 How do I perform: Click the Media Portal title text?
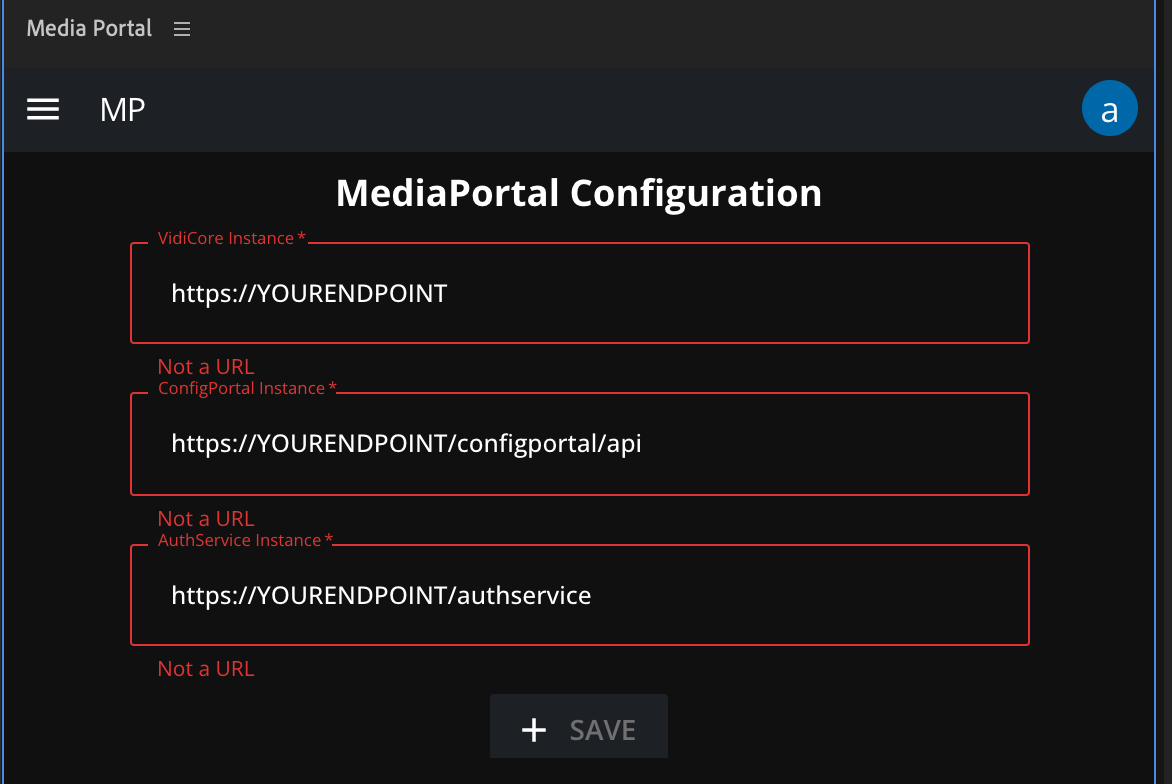pos(89,29)
